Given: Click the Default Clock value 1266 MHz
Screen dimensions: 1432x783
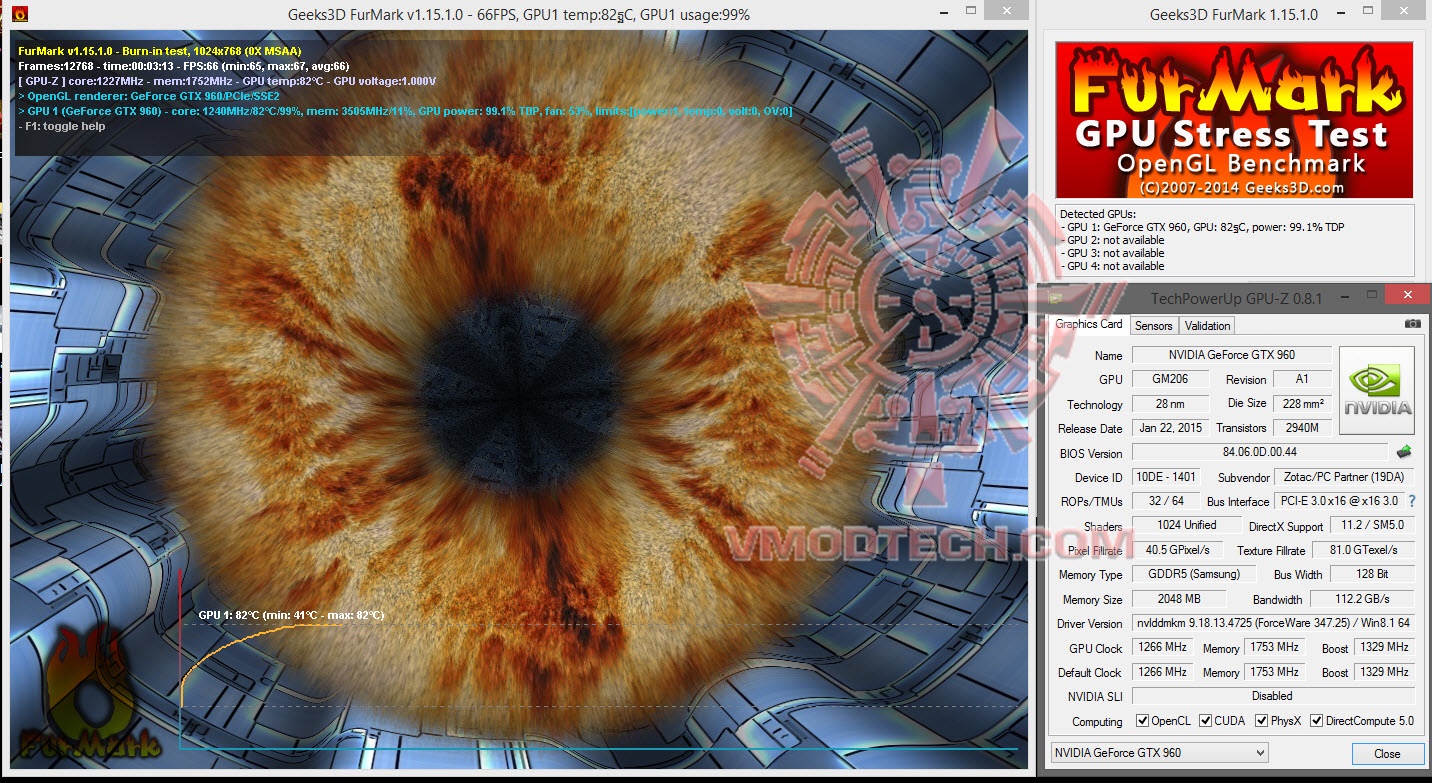Looking at the screenshot, I should pos(1163,672).
